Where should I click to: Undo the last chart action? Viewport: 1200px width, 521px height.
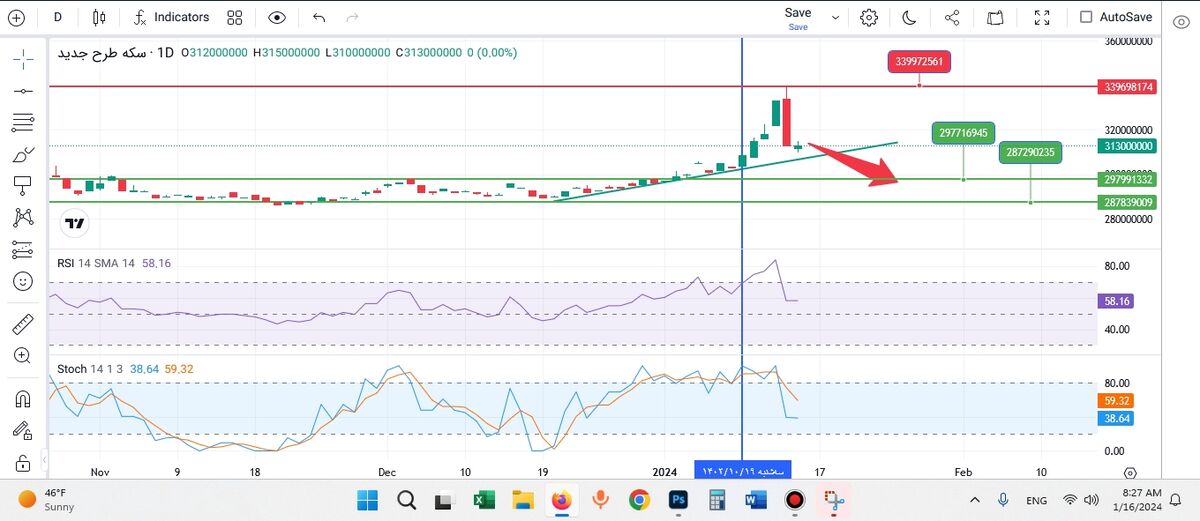pyautogui.click(x=319, y=17)
